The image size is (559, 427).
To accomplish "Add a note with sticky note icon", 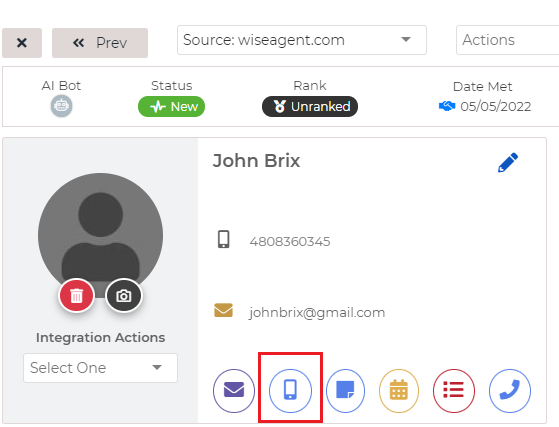I will coord(345,391).
